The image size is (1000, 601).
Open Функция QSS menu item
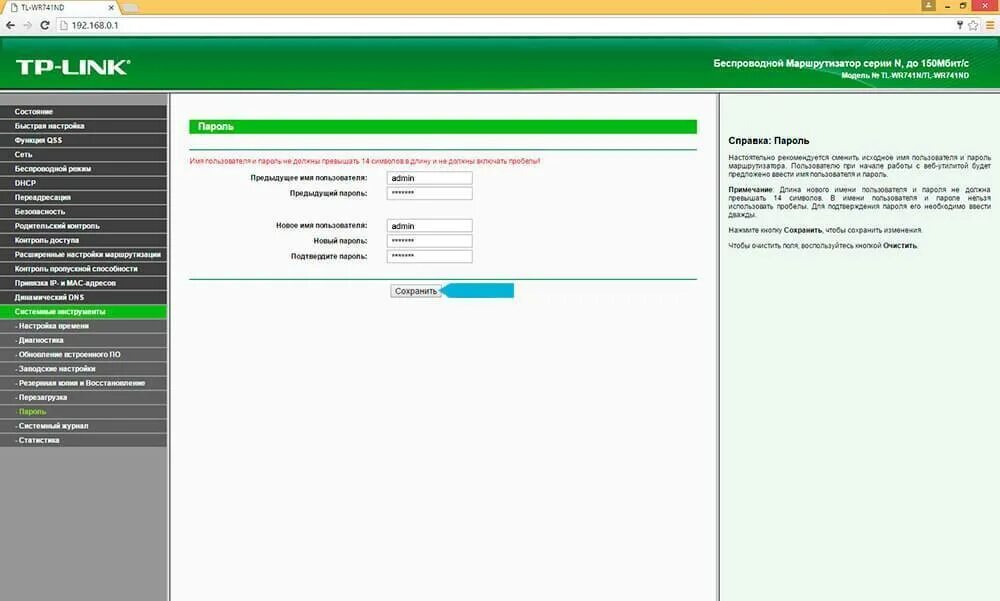pos(84,140)
